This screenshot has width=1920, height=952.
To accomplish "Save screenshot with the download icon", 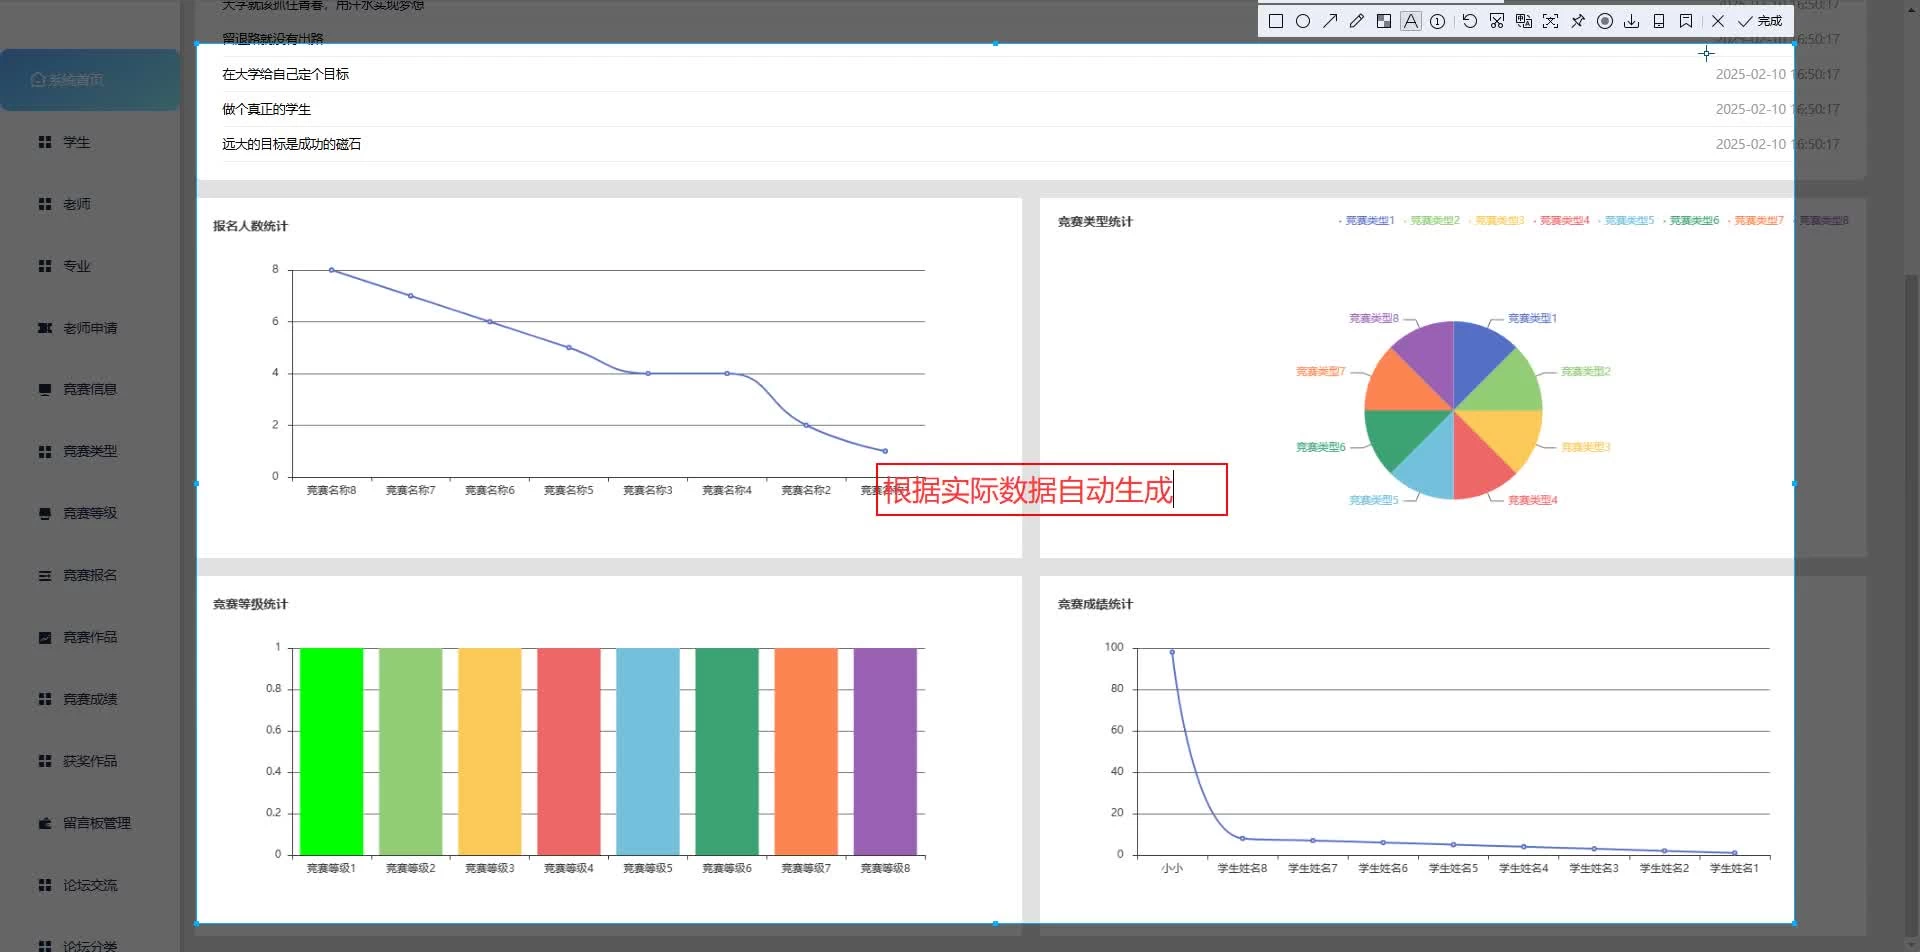I will (x=1632, y=21).
